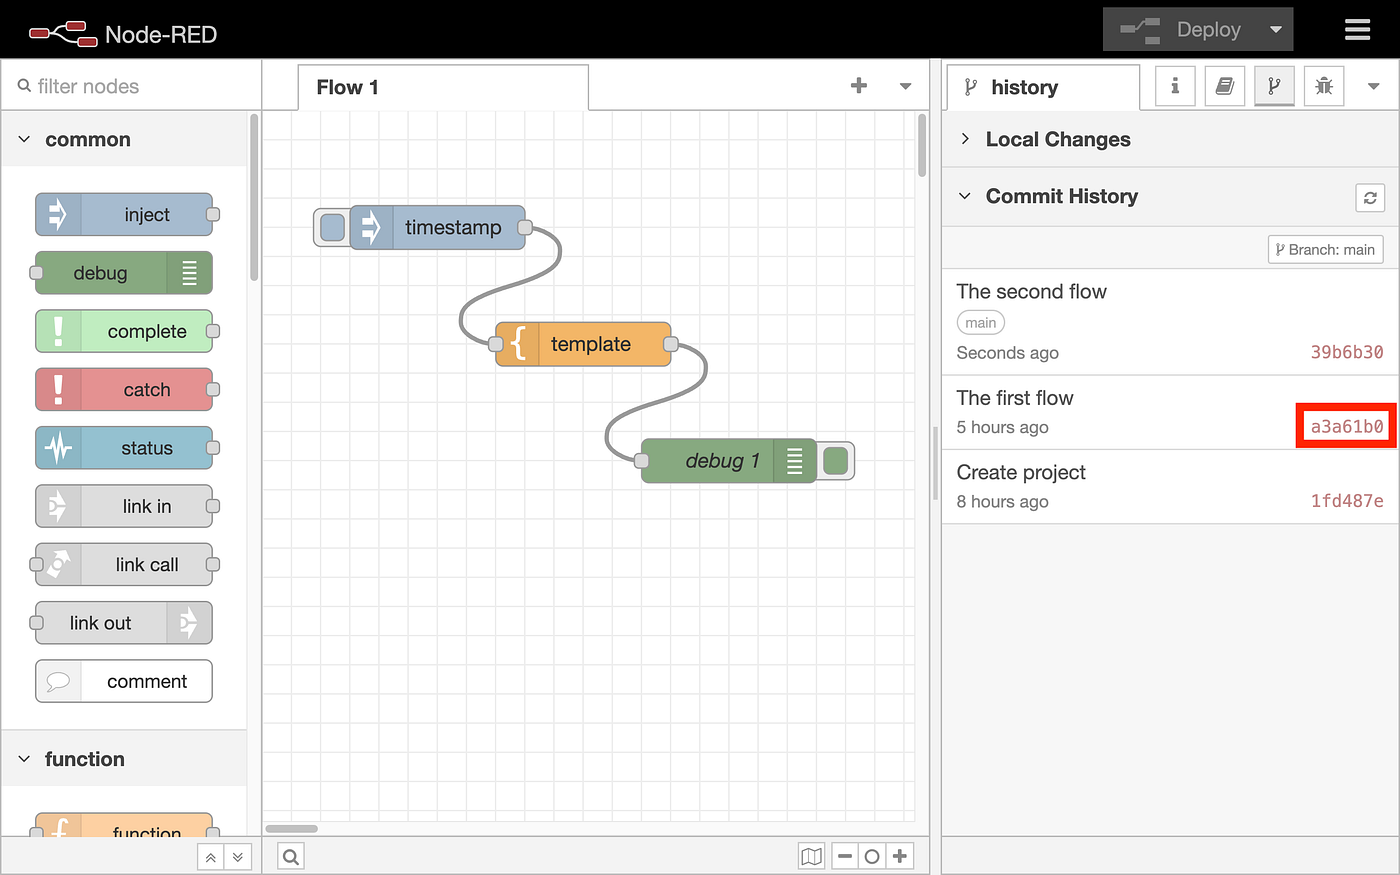Open the flow list dropdown menu

(x=905, y=86)
